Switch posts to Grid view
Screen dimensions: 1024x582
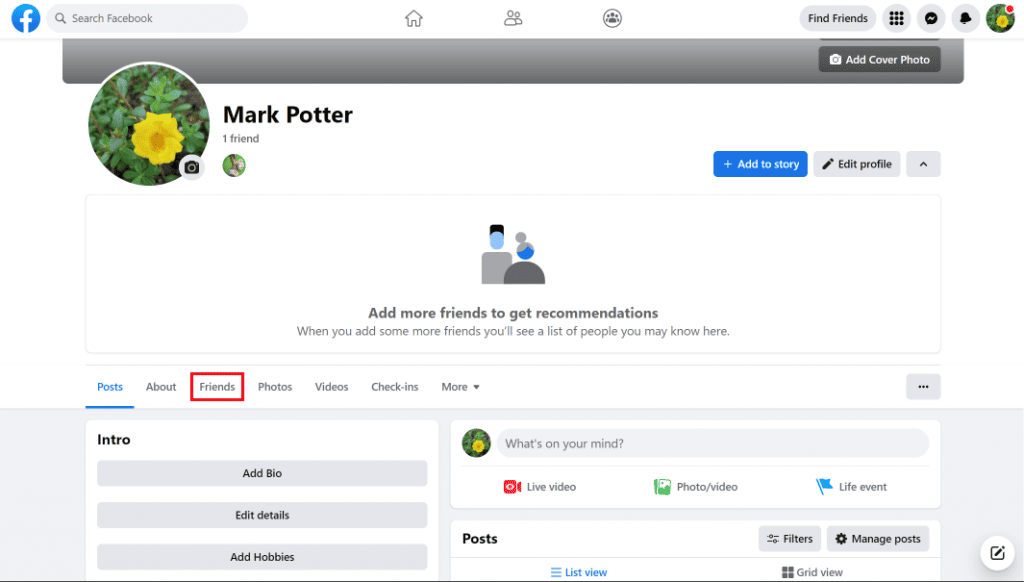(812, 571)
